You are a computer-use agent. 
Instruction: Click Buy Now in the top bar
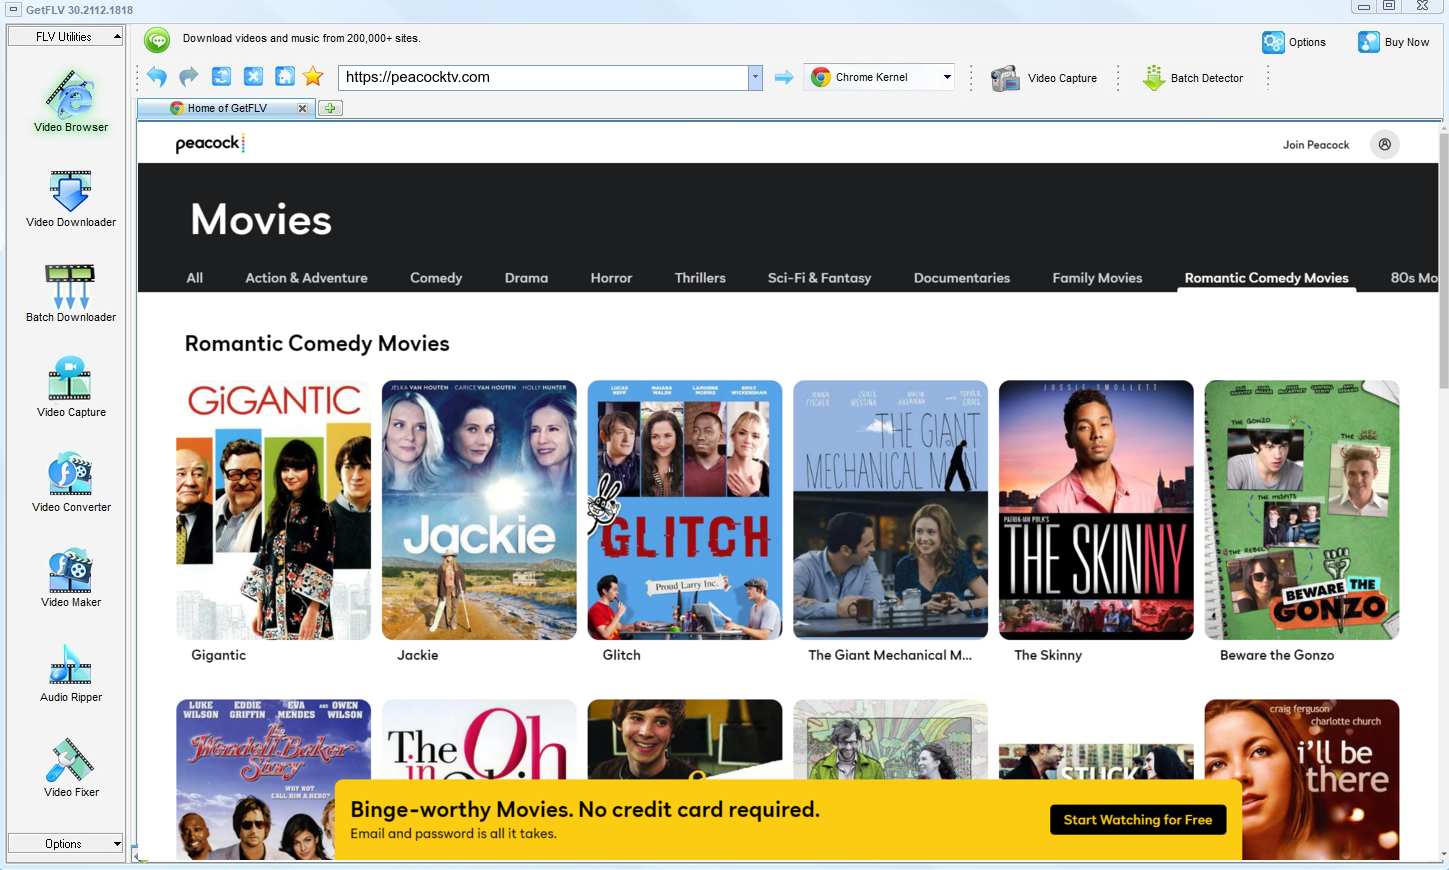pos(1393,42)
